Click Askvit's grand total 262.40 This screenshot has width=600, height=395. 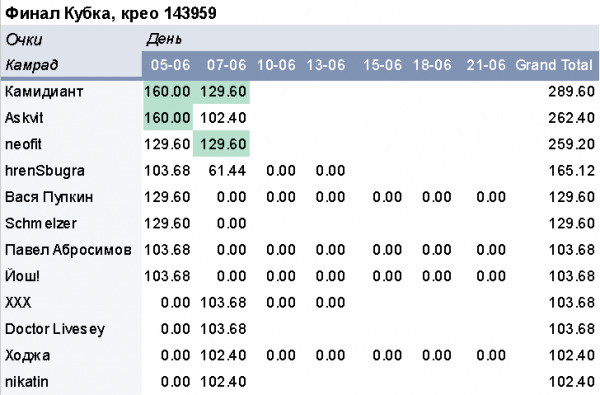point(571,118)
